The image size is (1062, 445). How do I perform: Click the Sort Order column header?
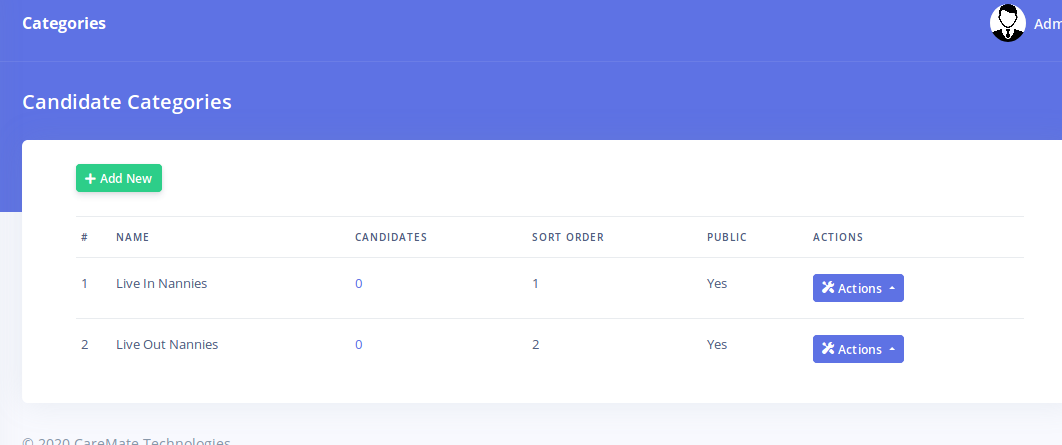567,238
